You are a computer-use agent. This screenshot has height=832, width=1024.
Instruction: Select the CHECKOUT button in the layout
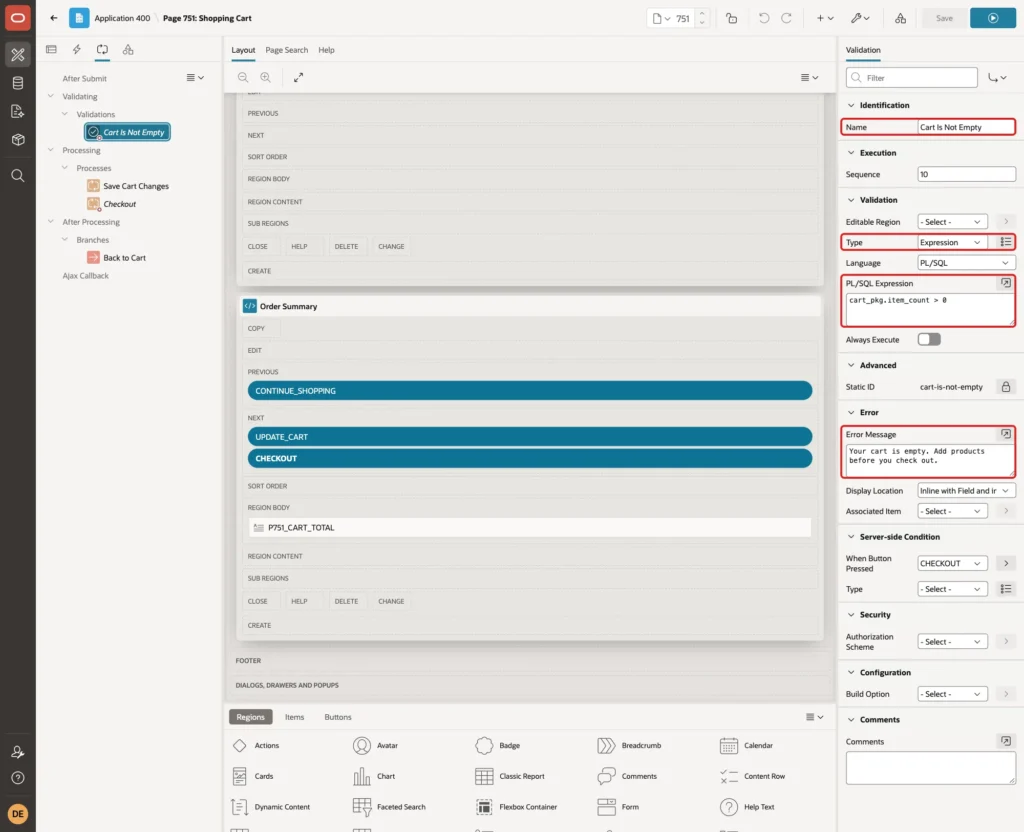(x=530, y=458)
